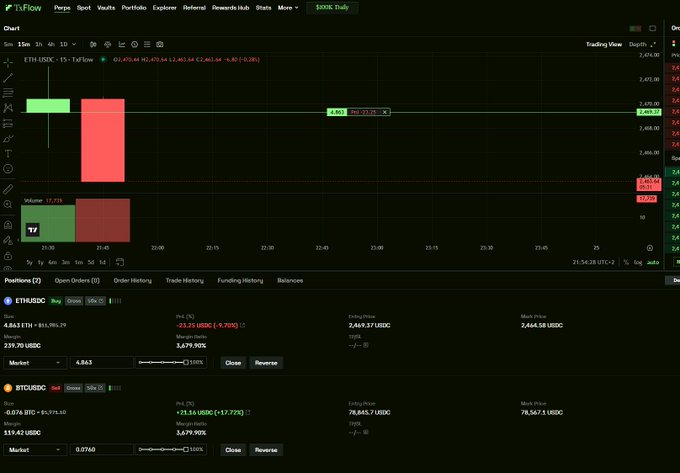Take a chart snapshot with camera icon

tap(160, 44)
